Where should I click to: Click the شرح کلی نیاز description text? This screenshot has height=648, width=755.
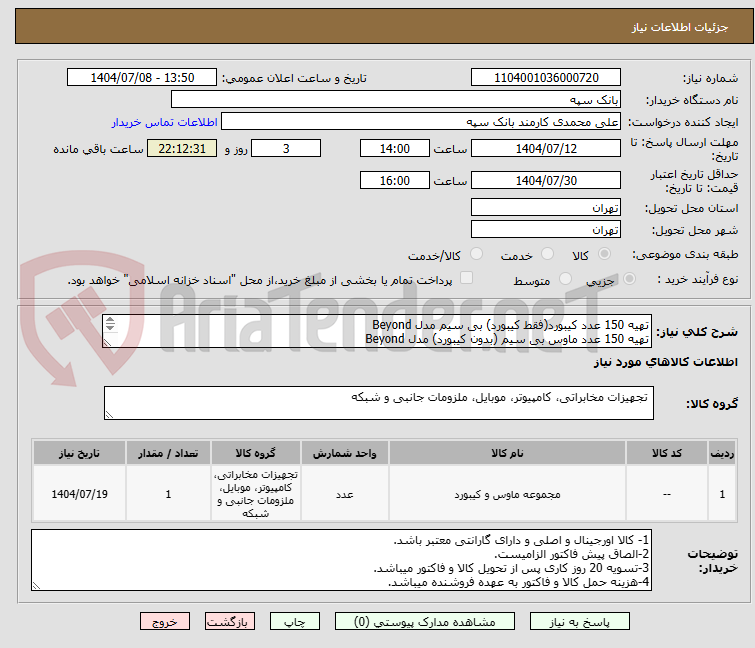click(377, 331)
